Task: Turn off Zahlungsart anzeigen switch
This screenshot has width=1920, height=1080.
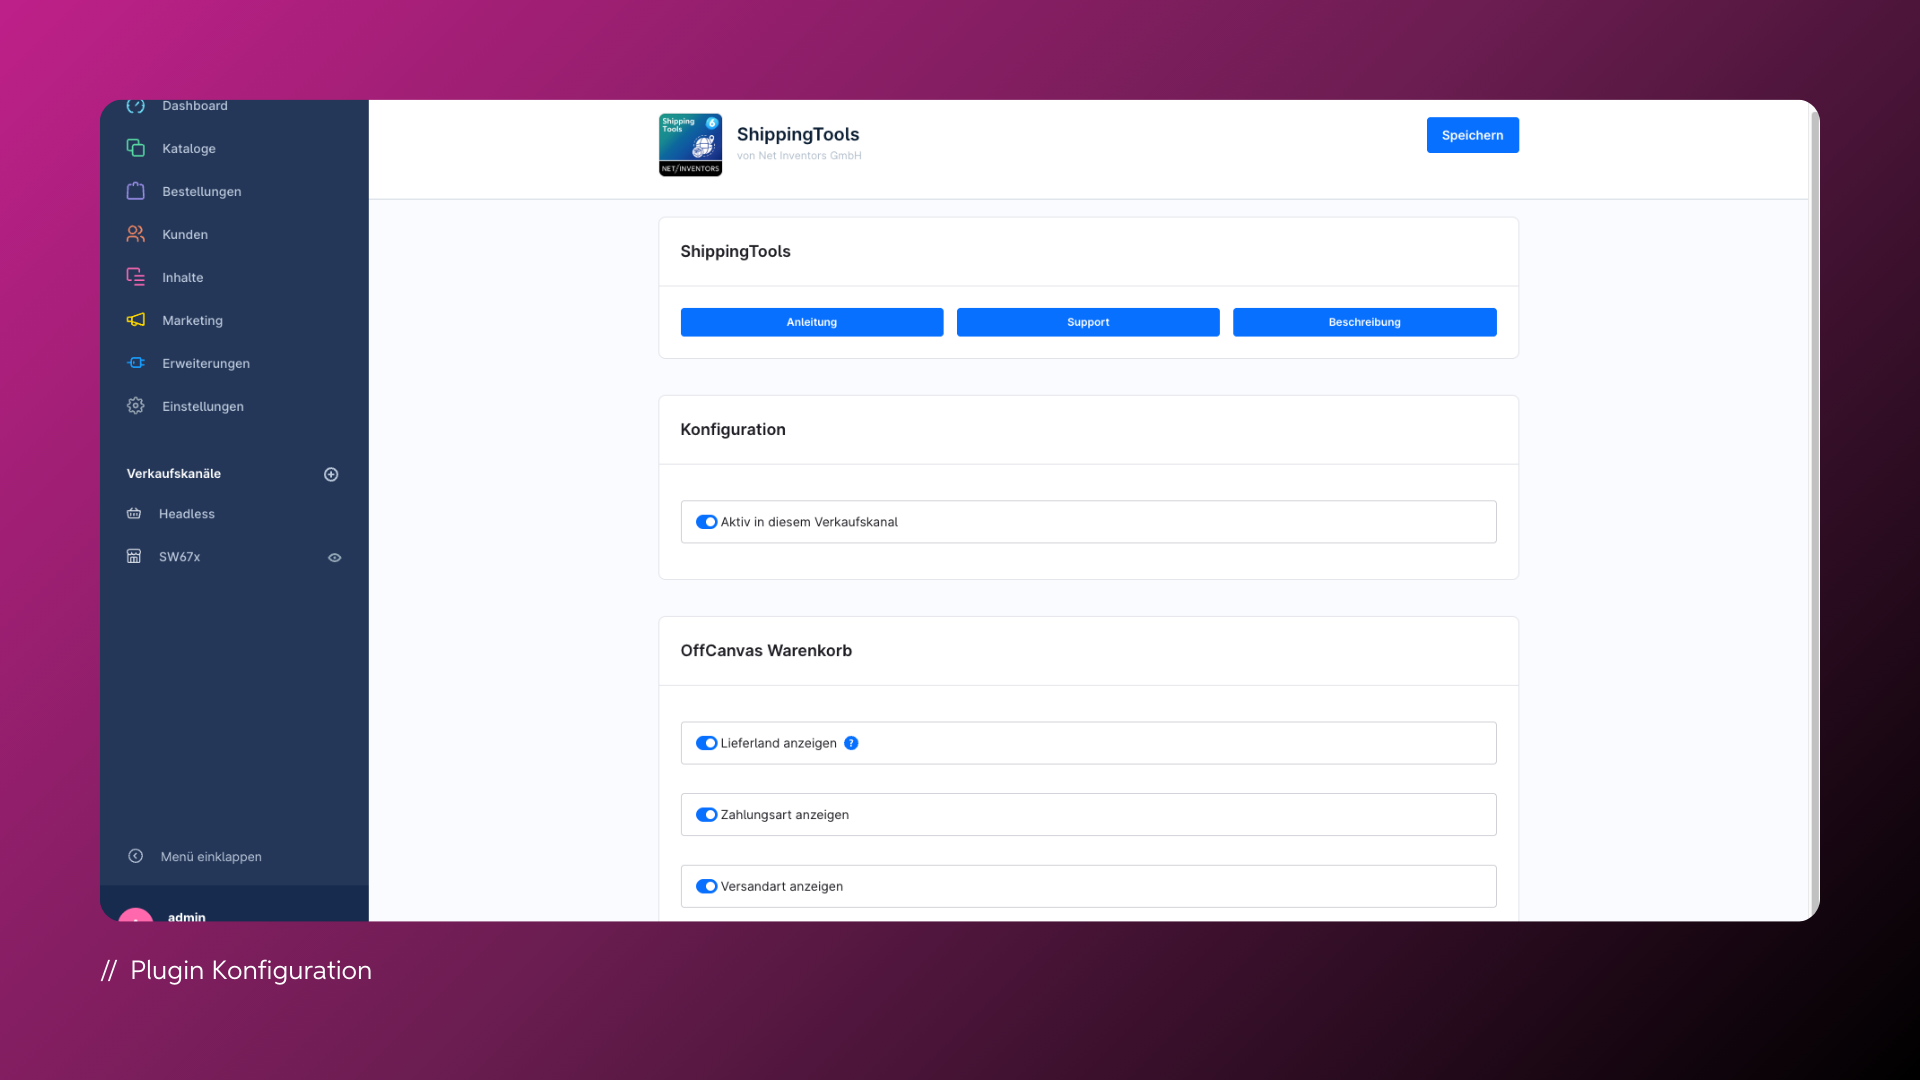Action: pos(706,815)
